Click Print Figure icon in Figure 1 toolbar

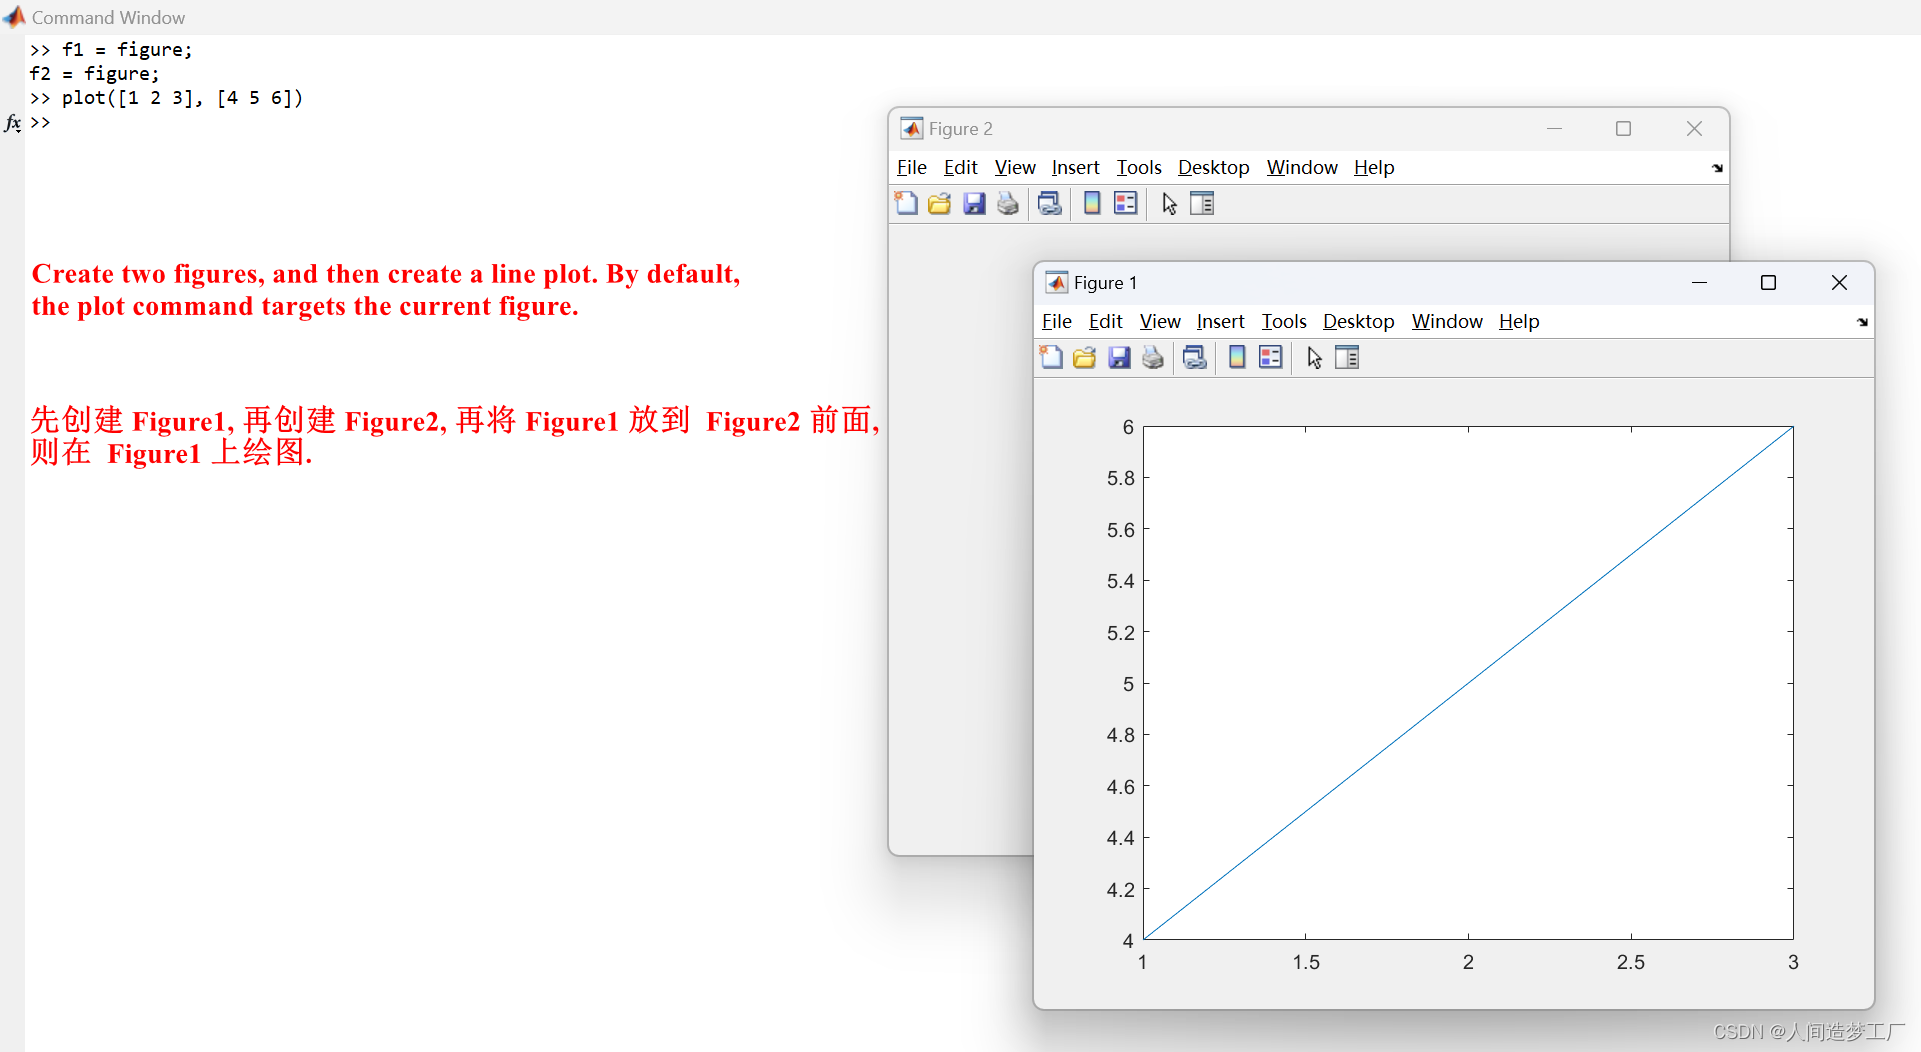point(1153,357)
